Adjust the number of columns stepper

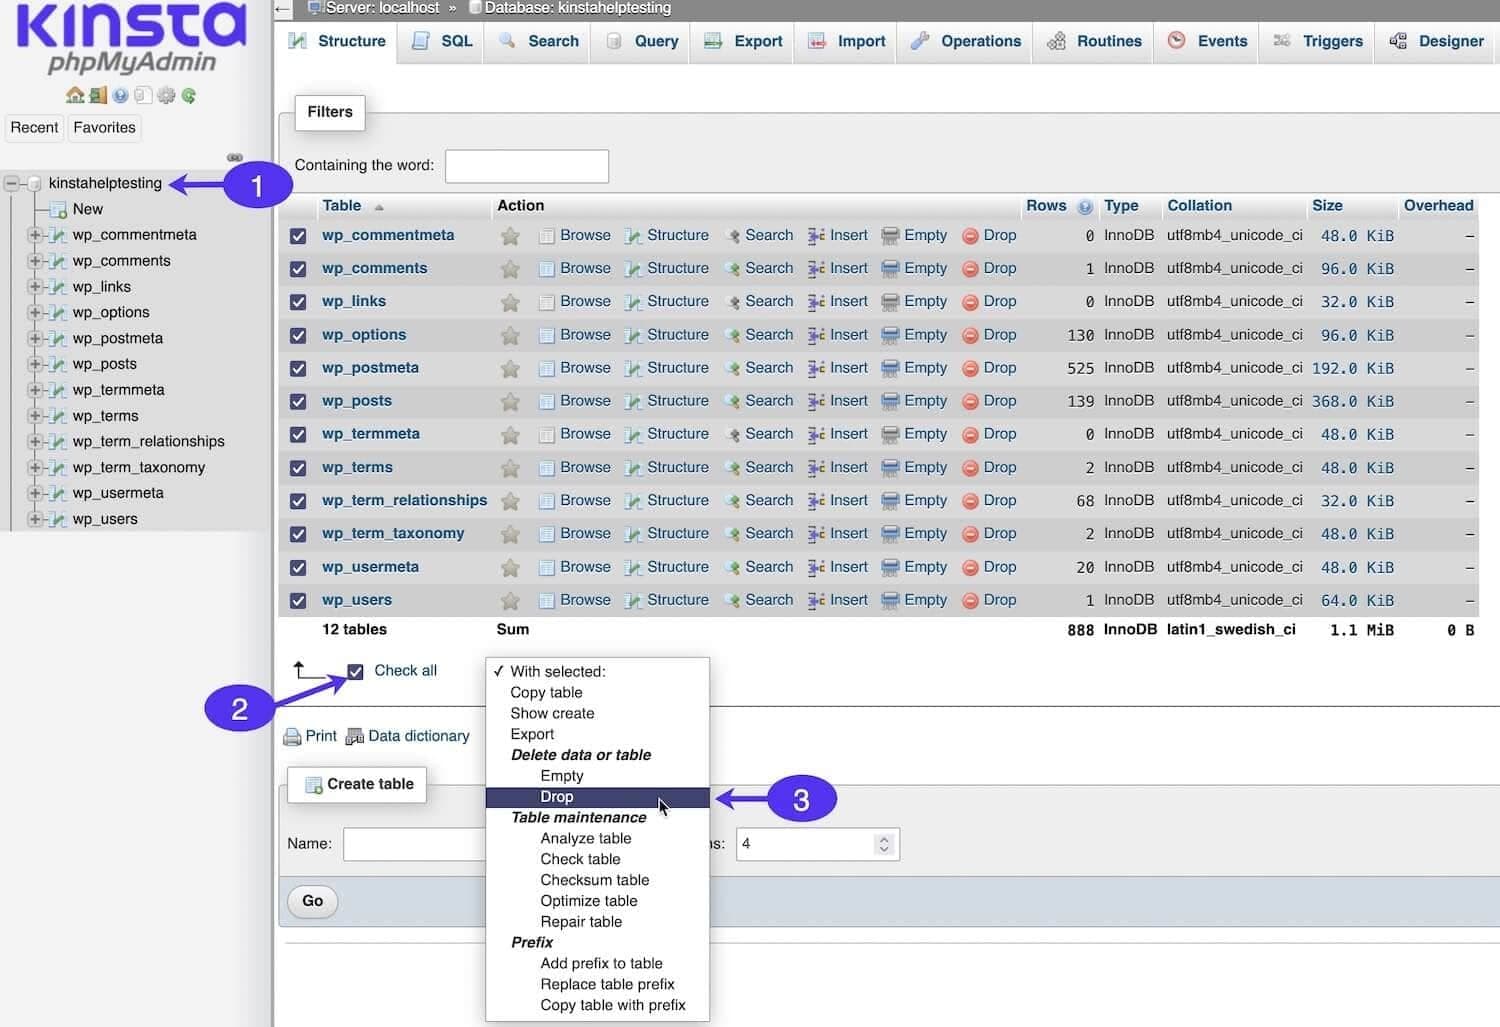[x=884, y=844]
